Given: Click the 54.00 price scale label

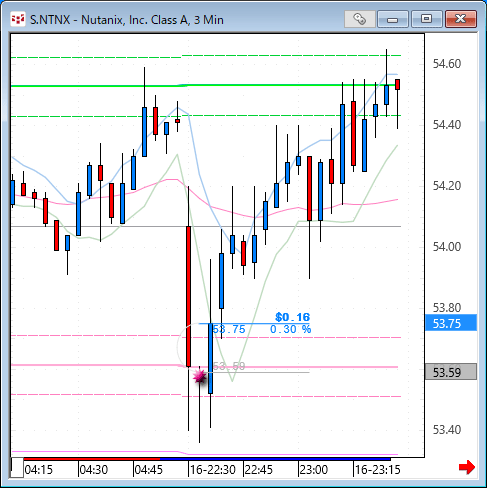Looking at the screenshot, I should click(447, 247).
